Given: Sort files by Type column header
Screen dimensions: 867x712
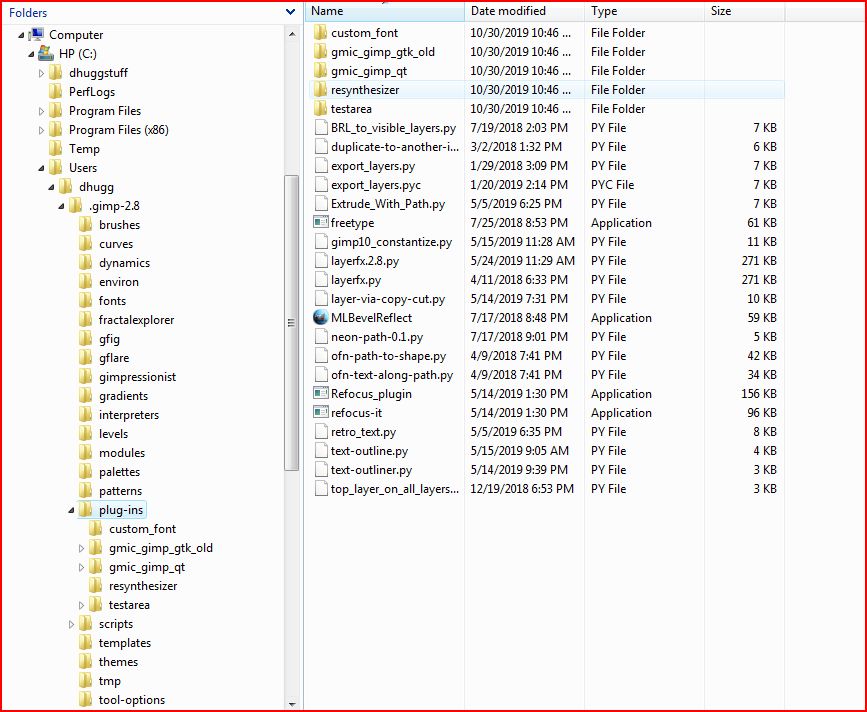Looking at the screenshot, I should tap(644, 11).
